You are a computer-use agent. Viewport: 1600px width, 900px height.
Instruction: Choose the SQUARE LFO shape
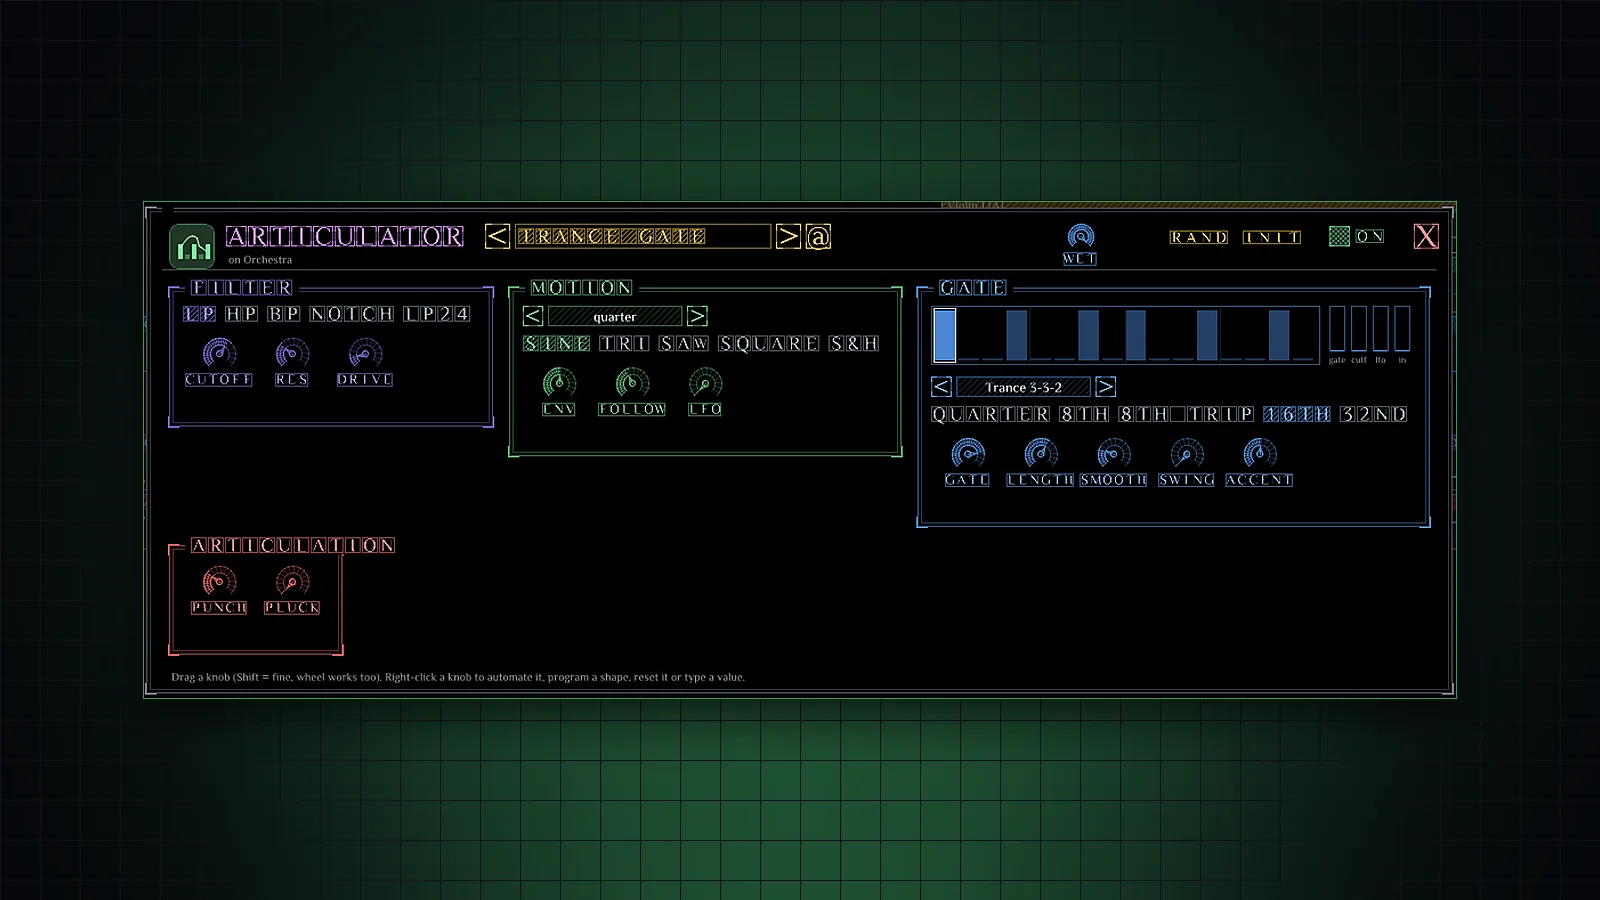click(x=769, y=344)
